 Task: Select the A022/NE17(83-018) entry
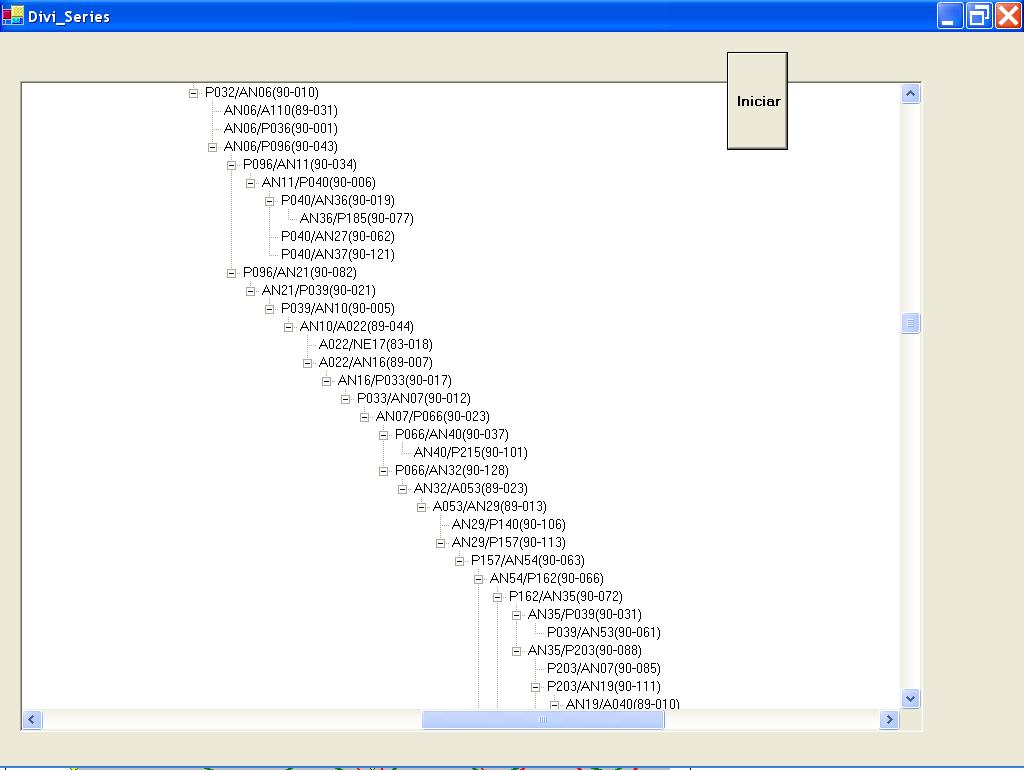click(375, 345)
